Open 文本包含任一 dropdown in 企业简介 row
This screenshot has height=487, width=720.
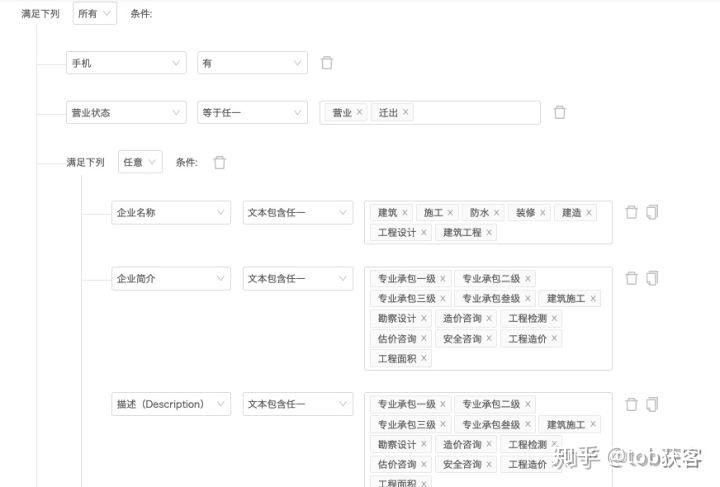[298, 279]
